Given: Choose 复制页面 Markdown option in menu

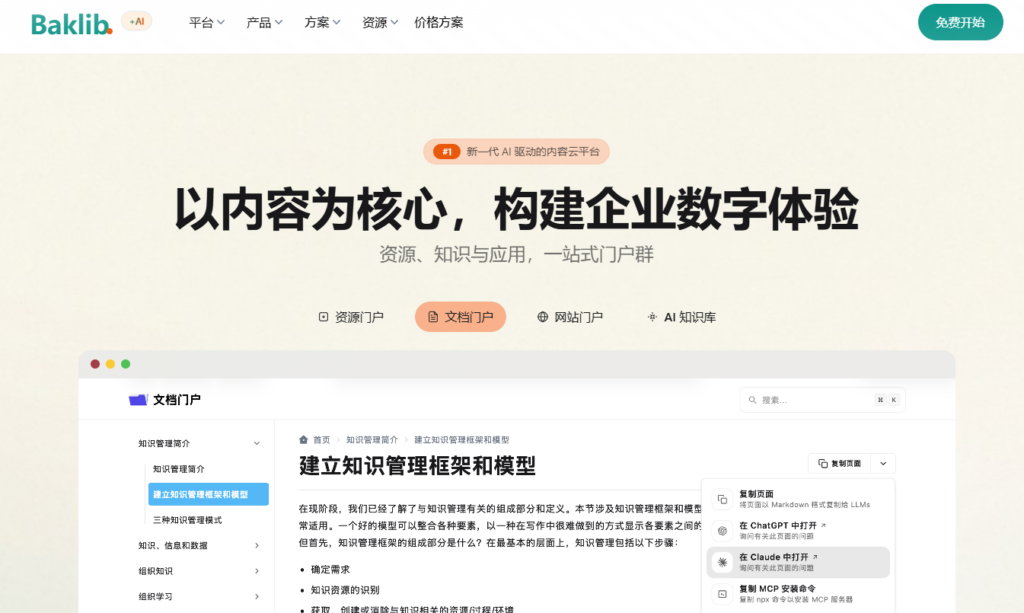Looking at the screenshot, I should 798,499.
